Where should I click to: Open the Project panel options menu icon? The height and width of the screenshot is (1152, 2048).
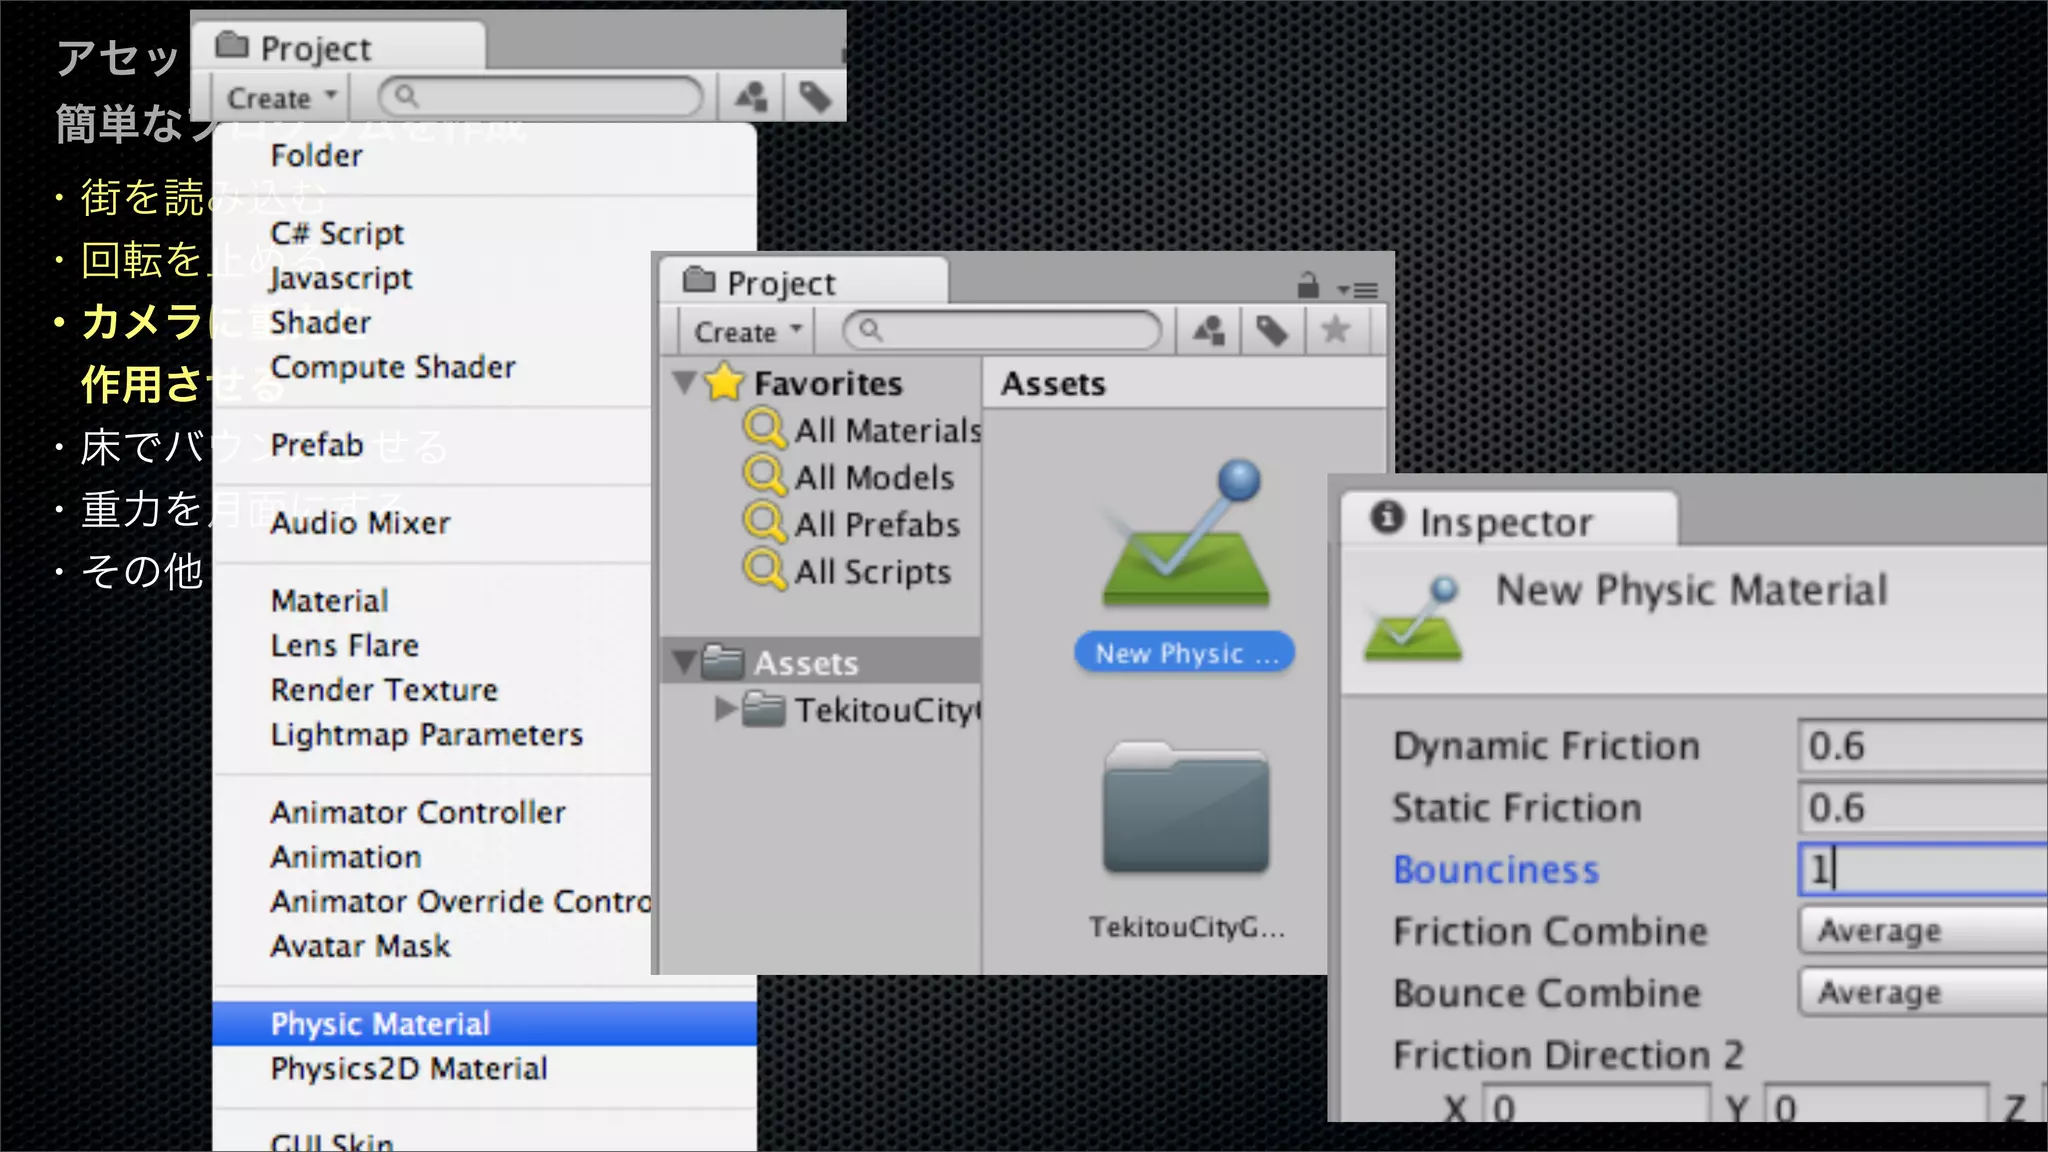coord(1359,290)
